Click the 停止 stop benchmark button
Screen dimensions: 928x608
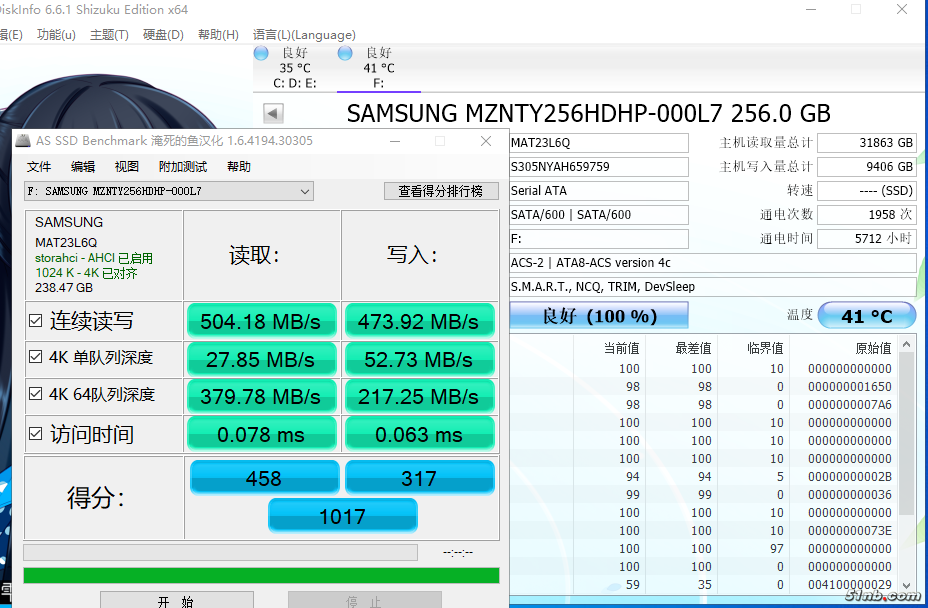[x=365, y=600]
